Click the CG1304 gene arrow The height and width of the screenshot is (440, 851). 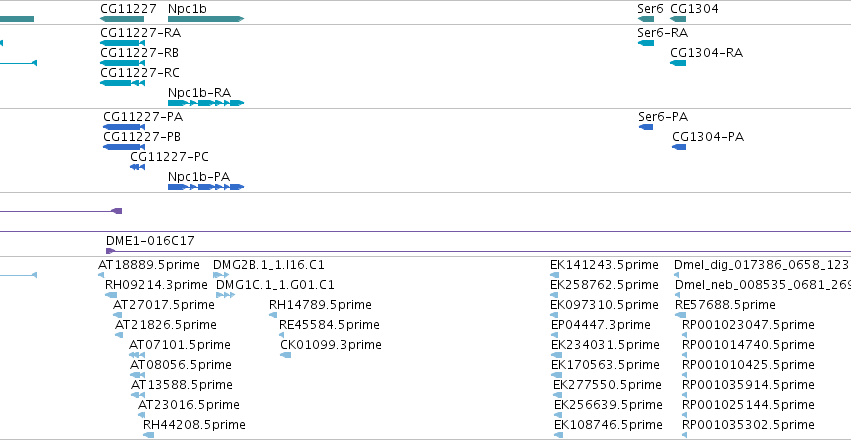tap(678, 19)
